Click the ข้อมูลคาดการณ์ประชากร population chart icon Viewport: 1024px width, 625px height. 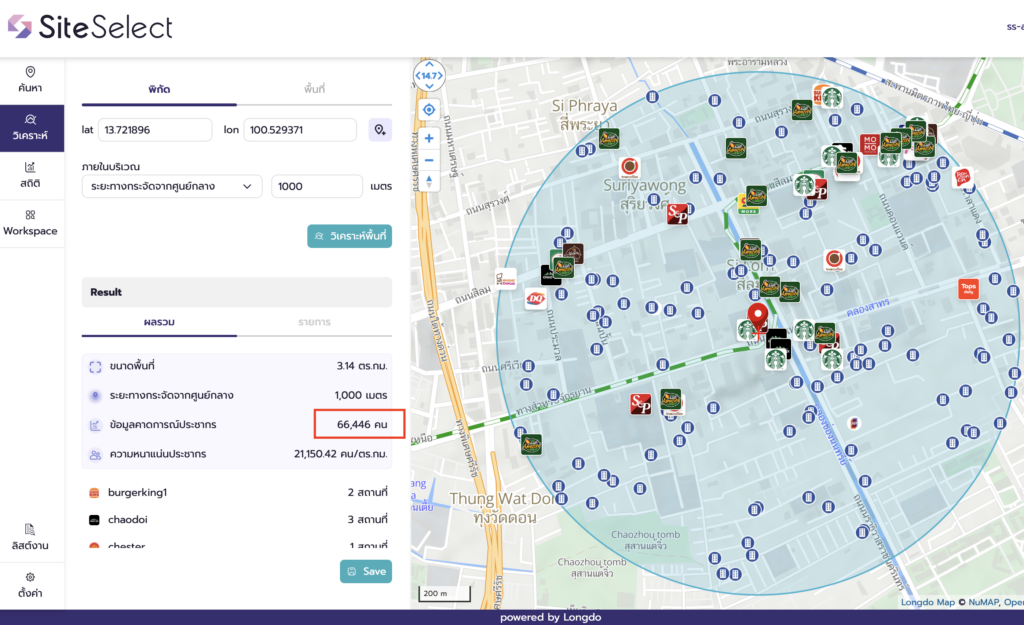point(95,425)
